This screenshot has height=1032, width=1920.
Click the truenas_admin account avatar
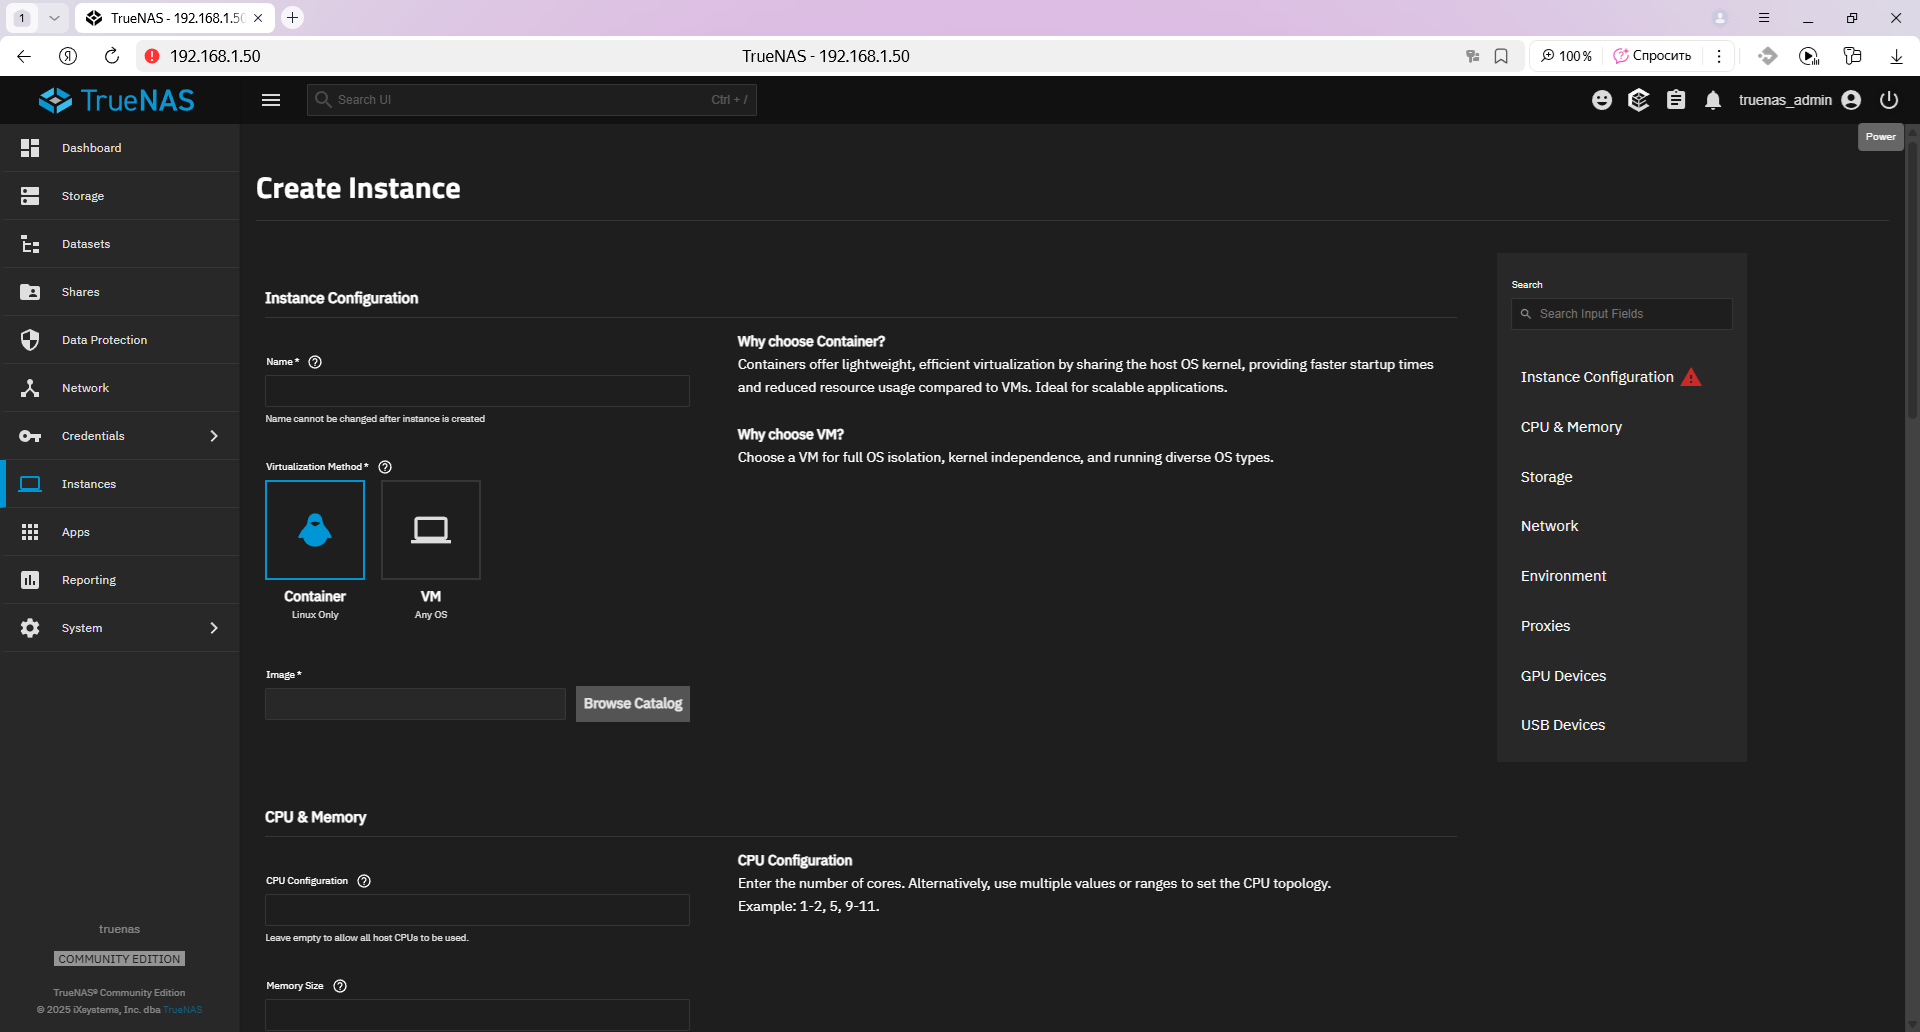tap(1851, 100)
